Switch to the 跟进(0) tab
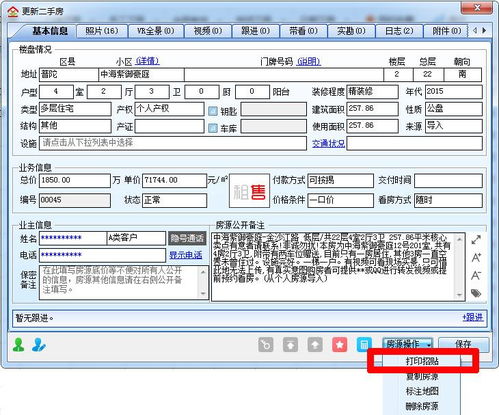 (x=255, y=31)
